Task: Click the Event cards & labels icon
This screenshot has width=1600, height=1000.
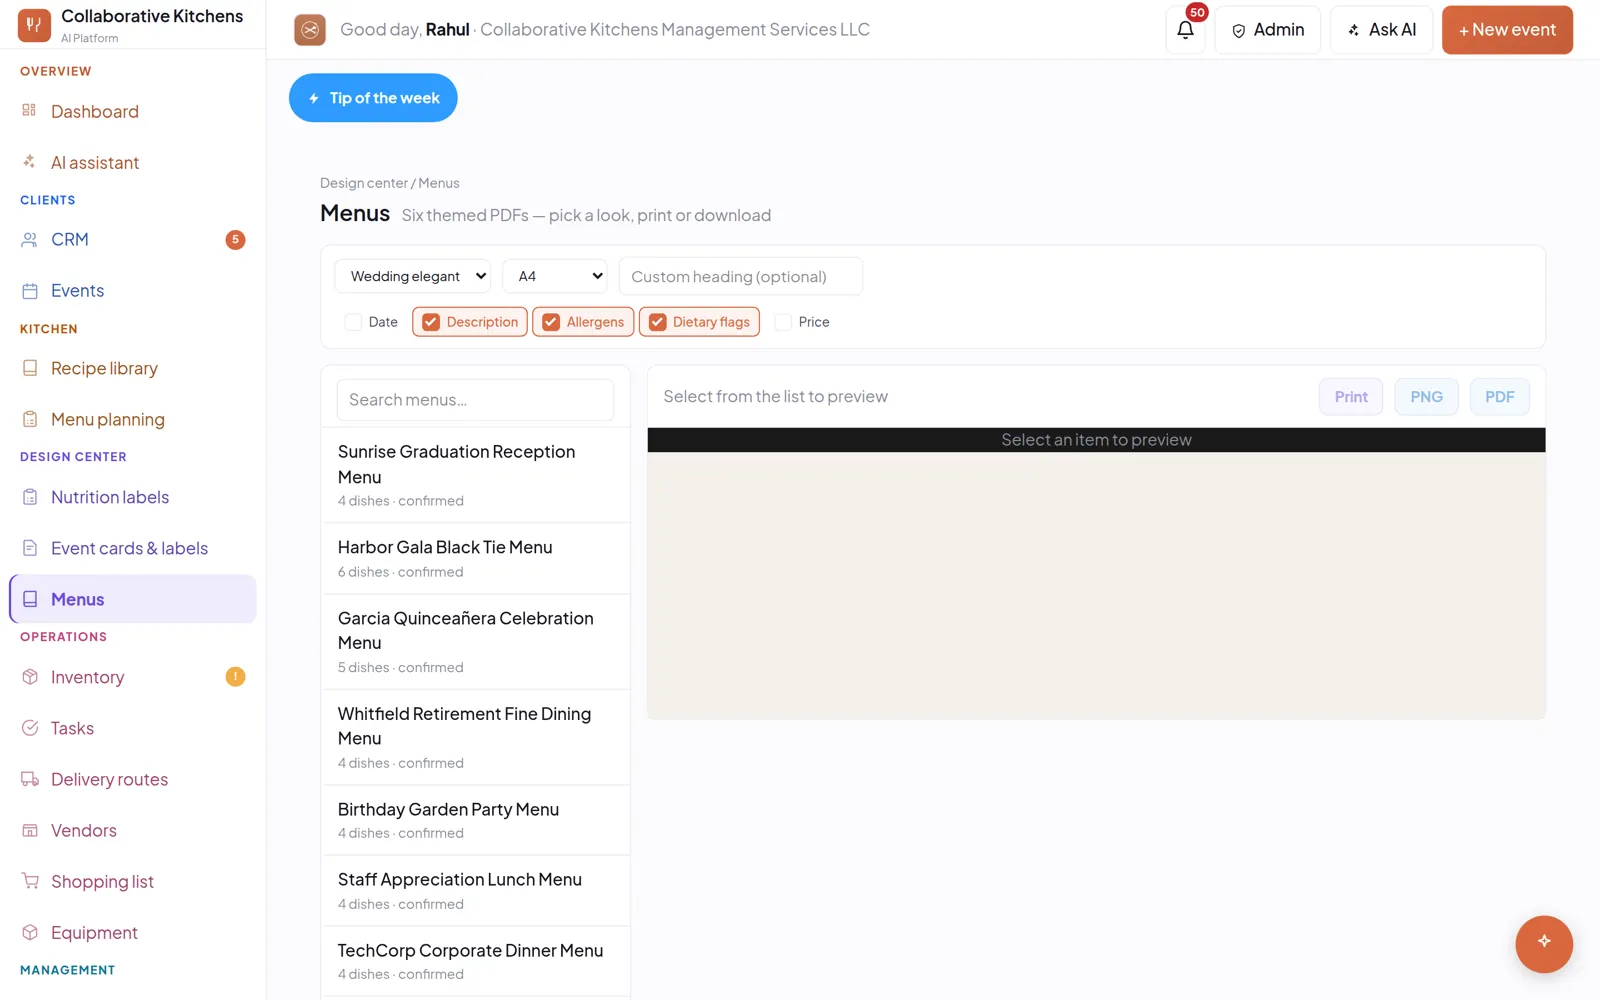Action: (30, 548)
